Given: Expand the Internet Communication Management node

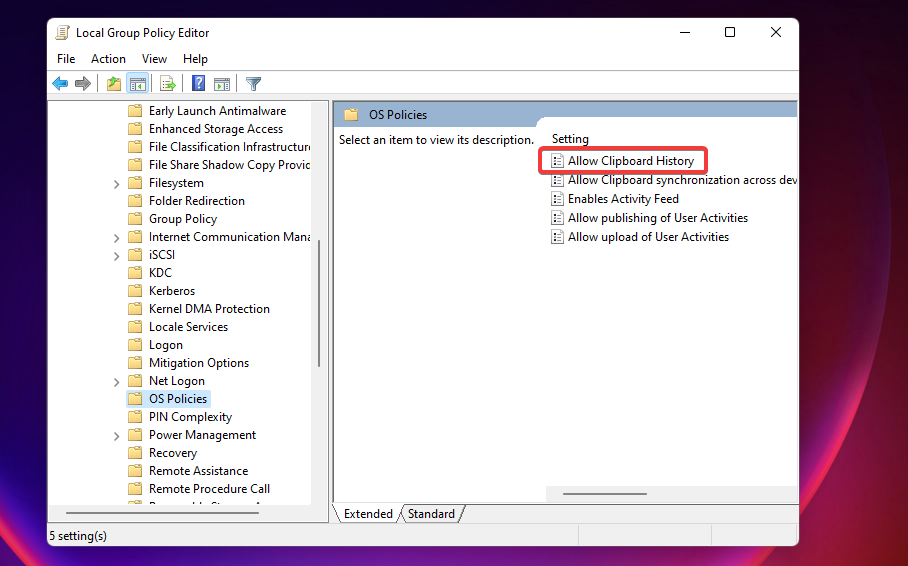Looking at the screenshot, I should (x=117, y=238).
